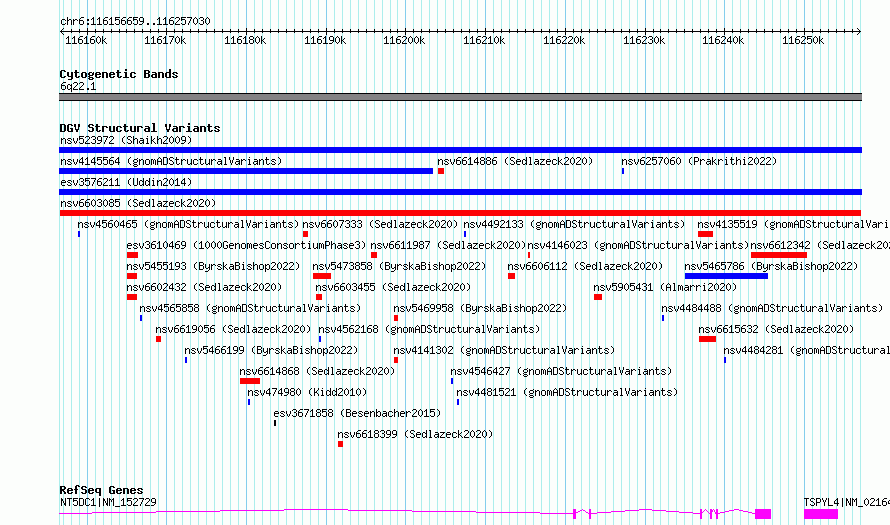Image resolution: width=890 pixels, height=525 pixels.
Task: Select nsv4146023 gnomAD variant label
Action: (x=639, y=245)
